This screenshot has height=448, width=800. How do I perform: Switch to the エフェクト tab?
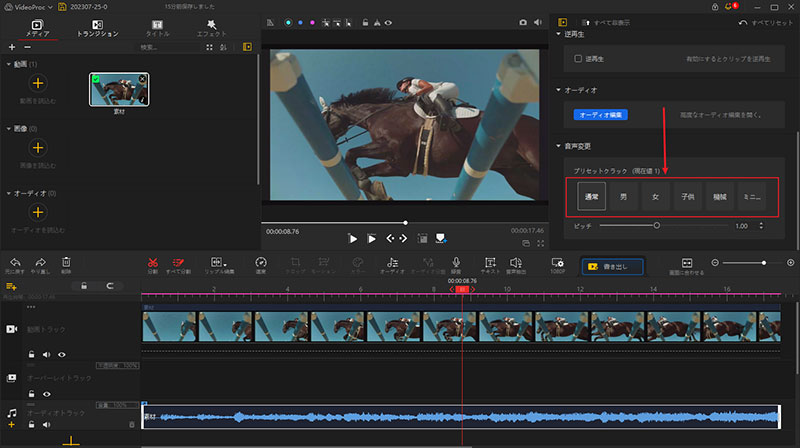211,28
